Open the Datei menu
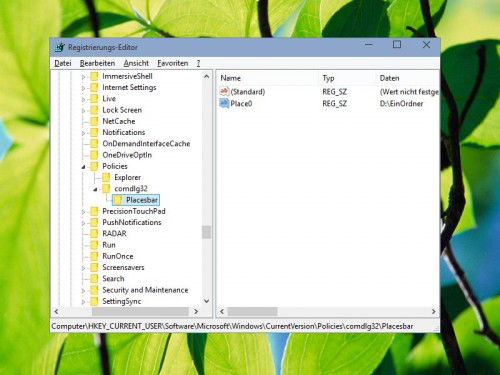 63,63
